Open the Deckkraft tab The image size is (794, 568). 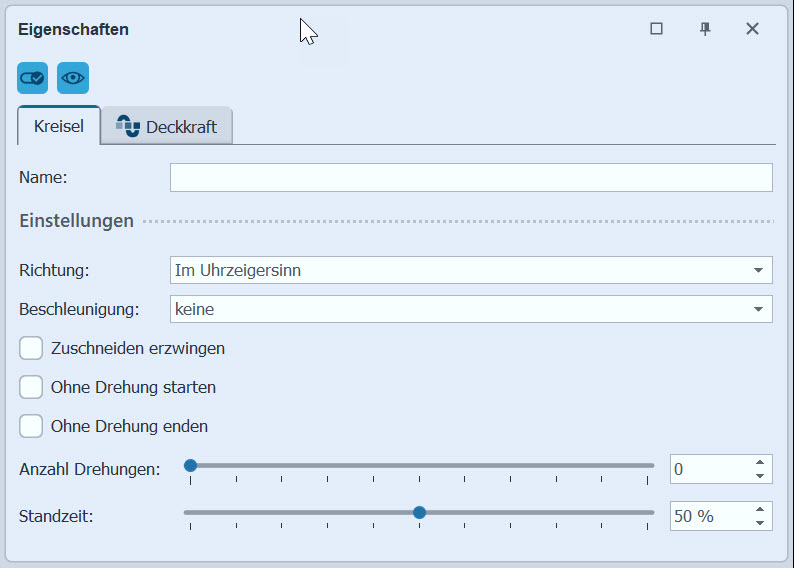[167, 127]
